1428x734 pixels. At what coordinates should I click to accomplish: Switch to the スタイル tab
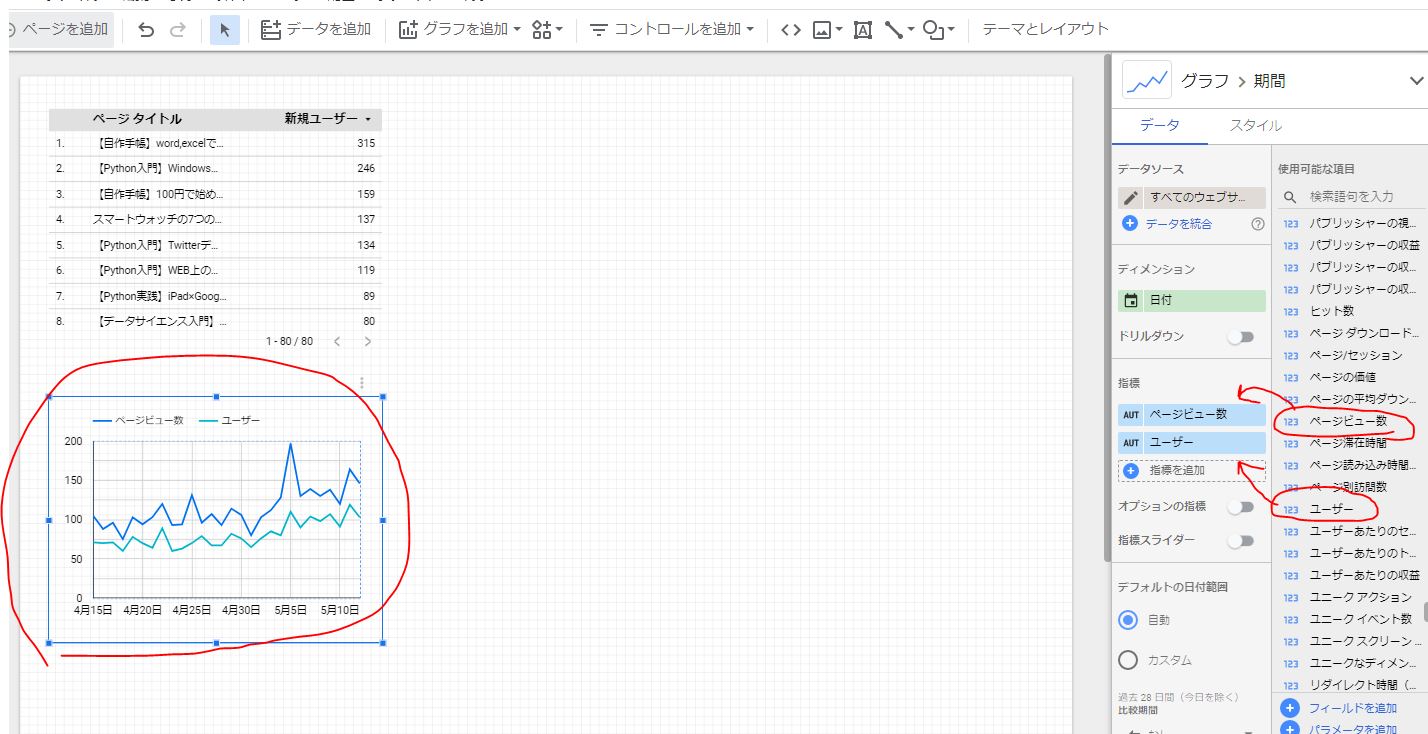pyautogui.click(x=1255, y=126)
